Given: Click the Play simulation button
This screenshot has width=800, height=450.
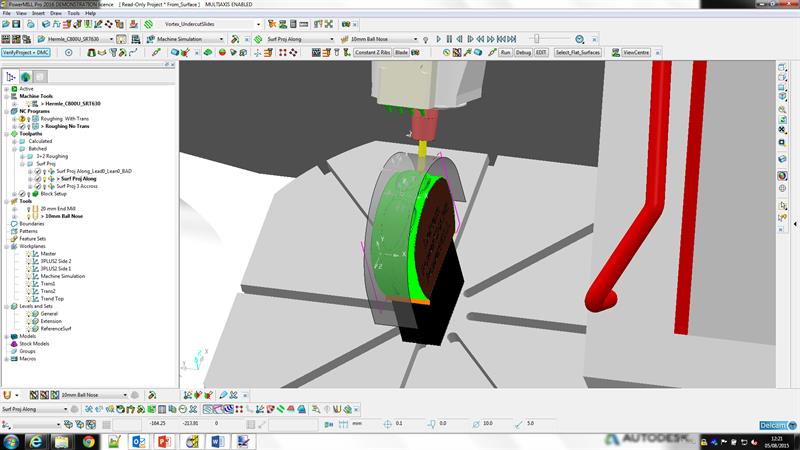Looking at the screenshot, I should [438, 39].
